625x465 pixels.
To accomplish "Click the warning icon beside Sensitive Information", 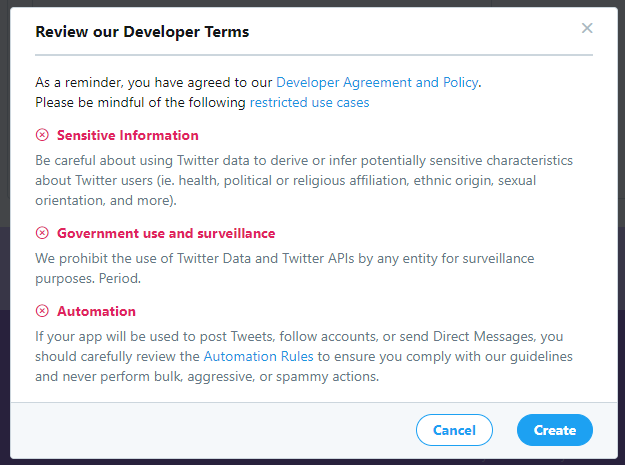I will coord(42,135).
